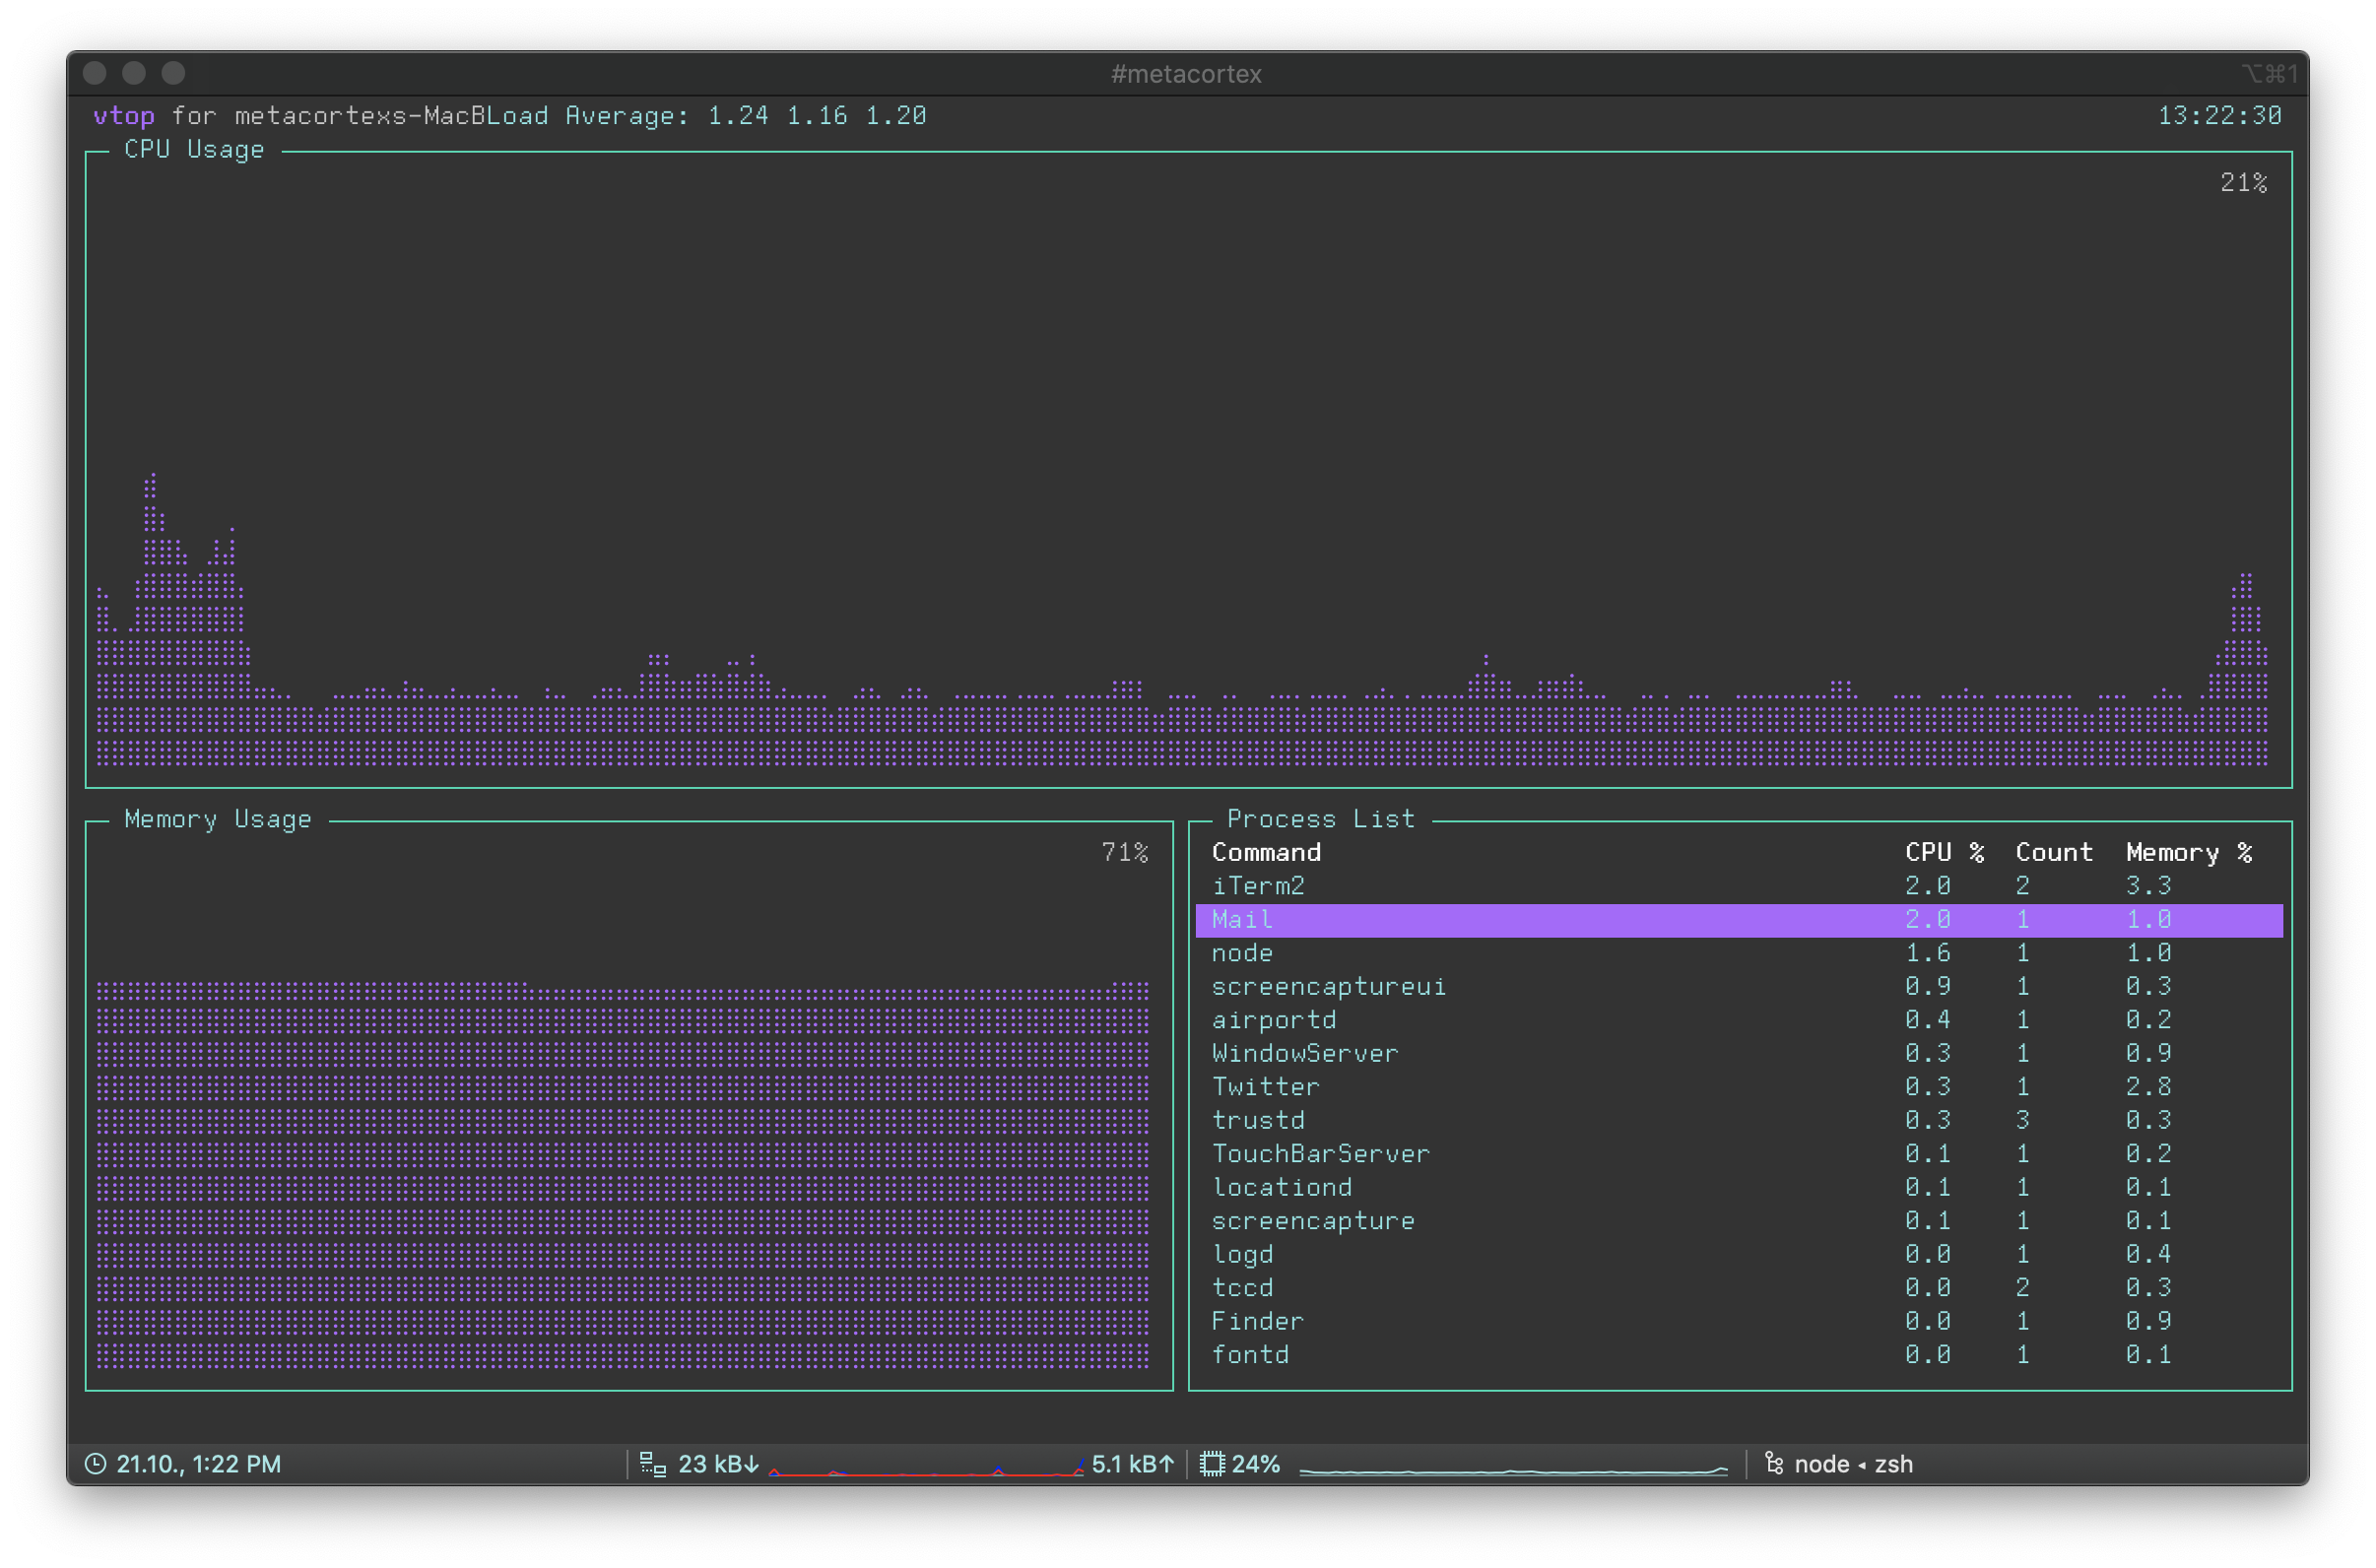Select the highlighted Mail process
Image resolution: width=2376 pixels, height=1568 pixels.
(x=1739, y=920)
